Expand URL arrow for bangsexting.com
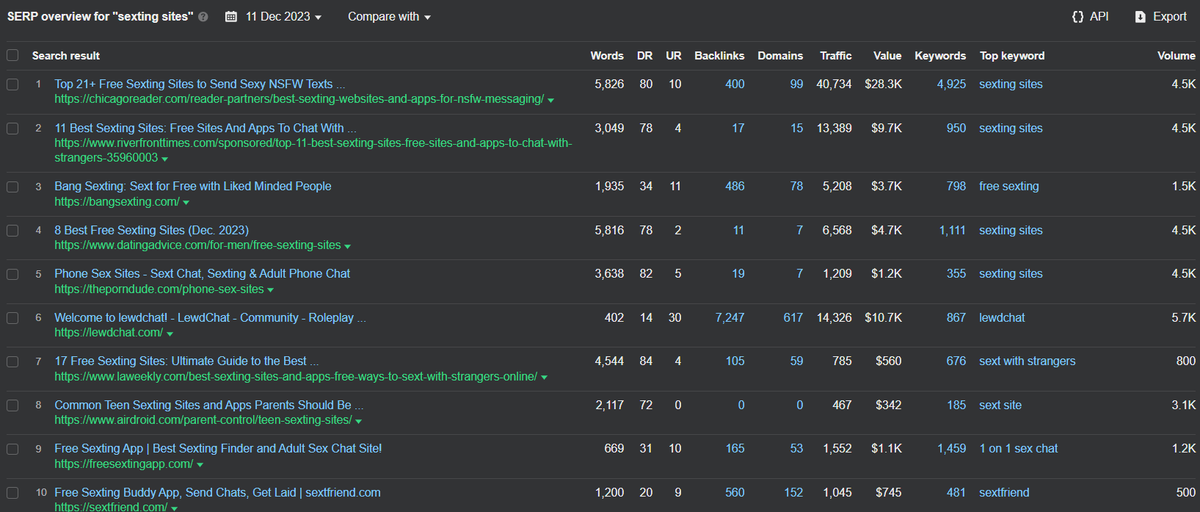Viewport: 1200px width, 512px height. (186, 203)
